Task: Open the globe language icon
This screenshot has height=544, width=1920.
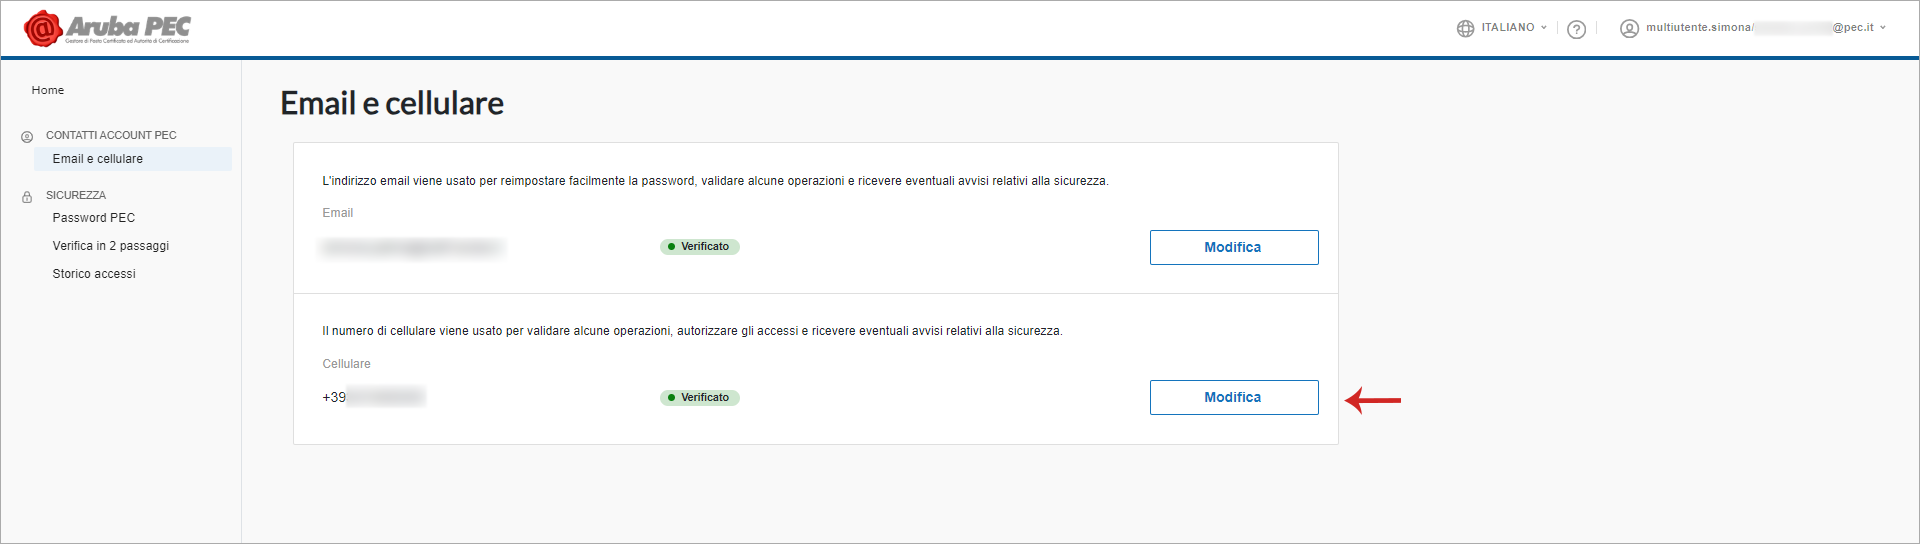Action: (1465, 28)
